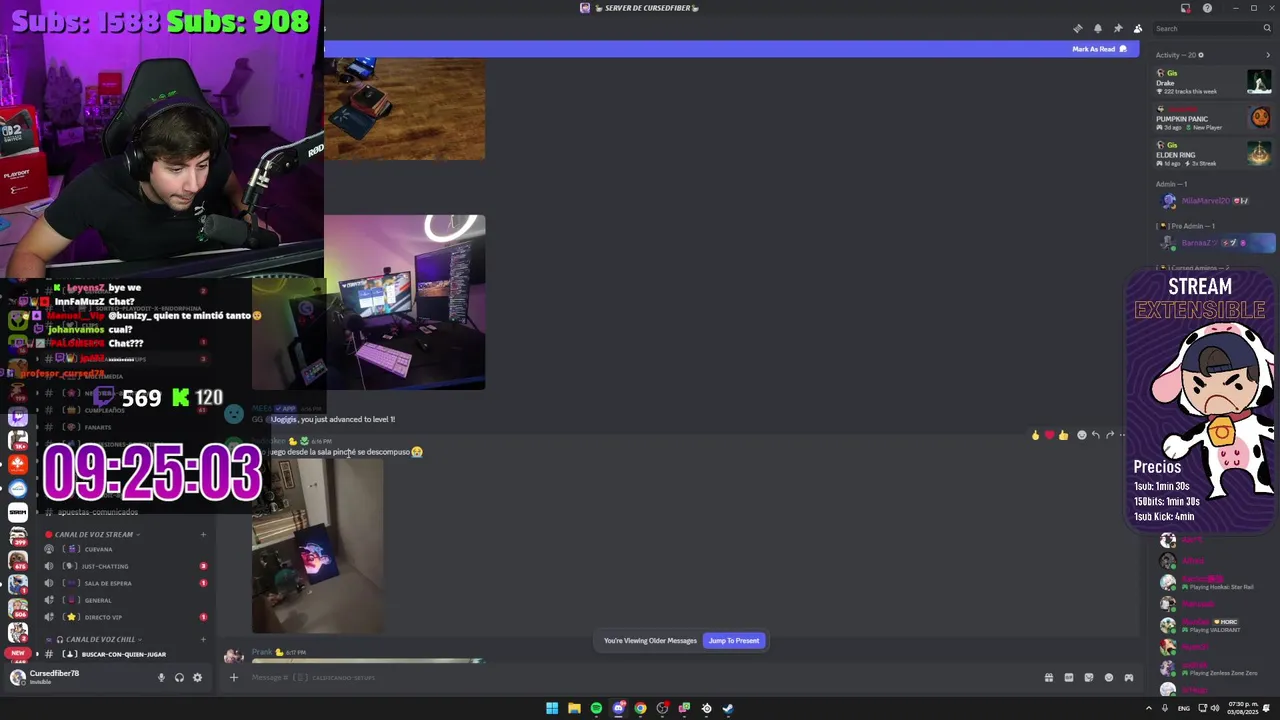1280x720 pixels.
Task: Click the NEW unread mentions pill
Action: pos(18,653)
